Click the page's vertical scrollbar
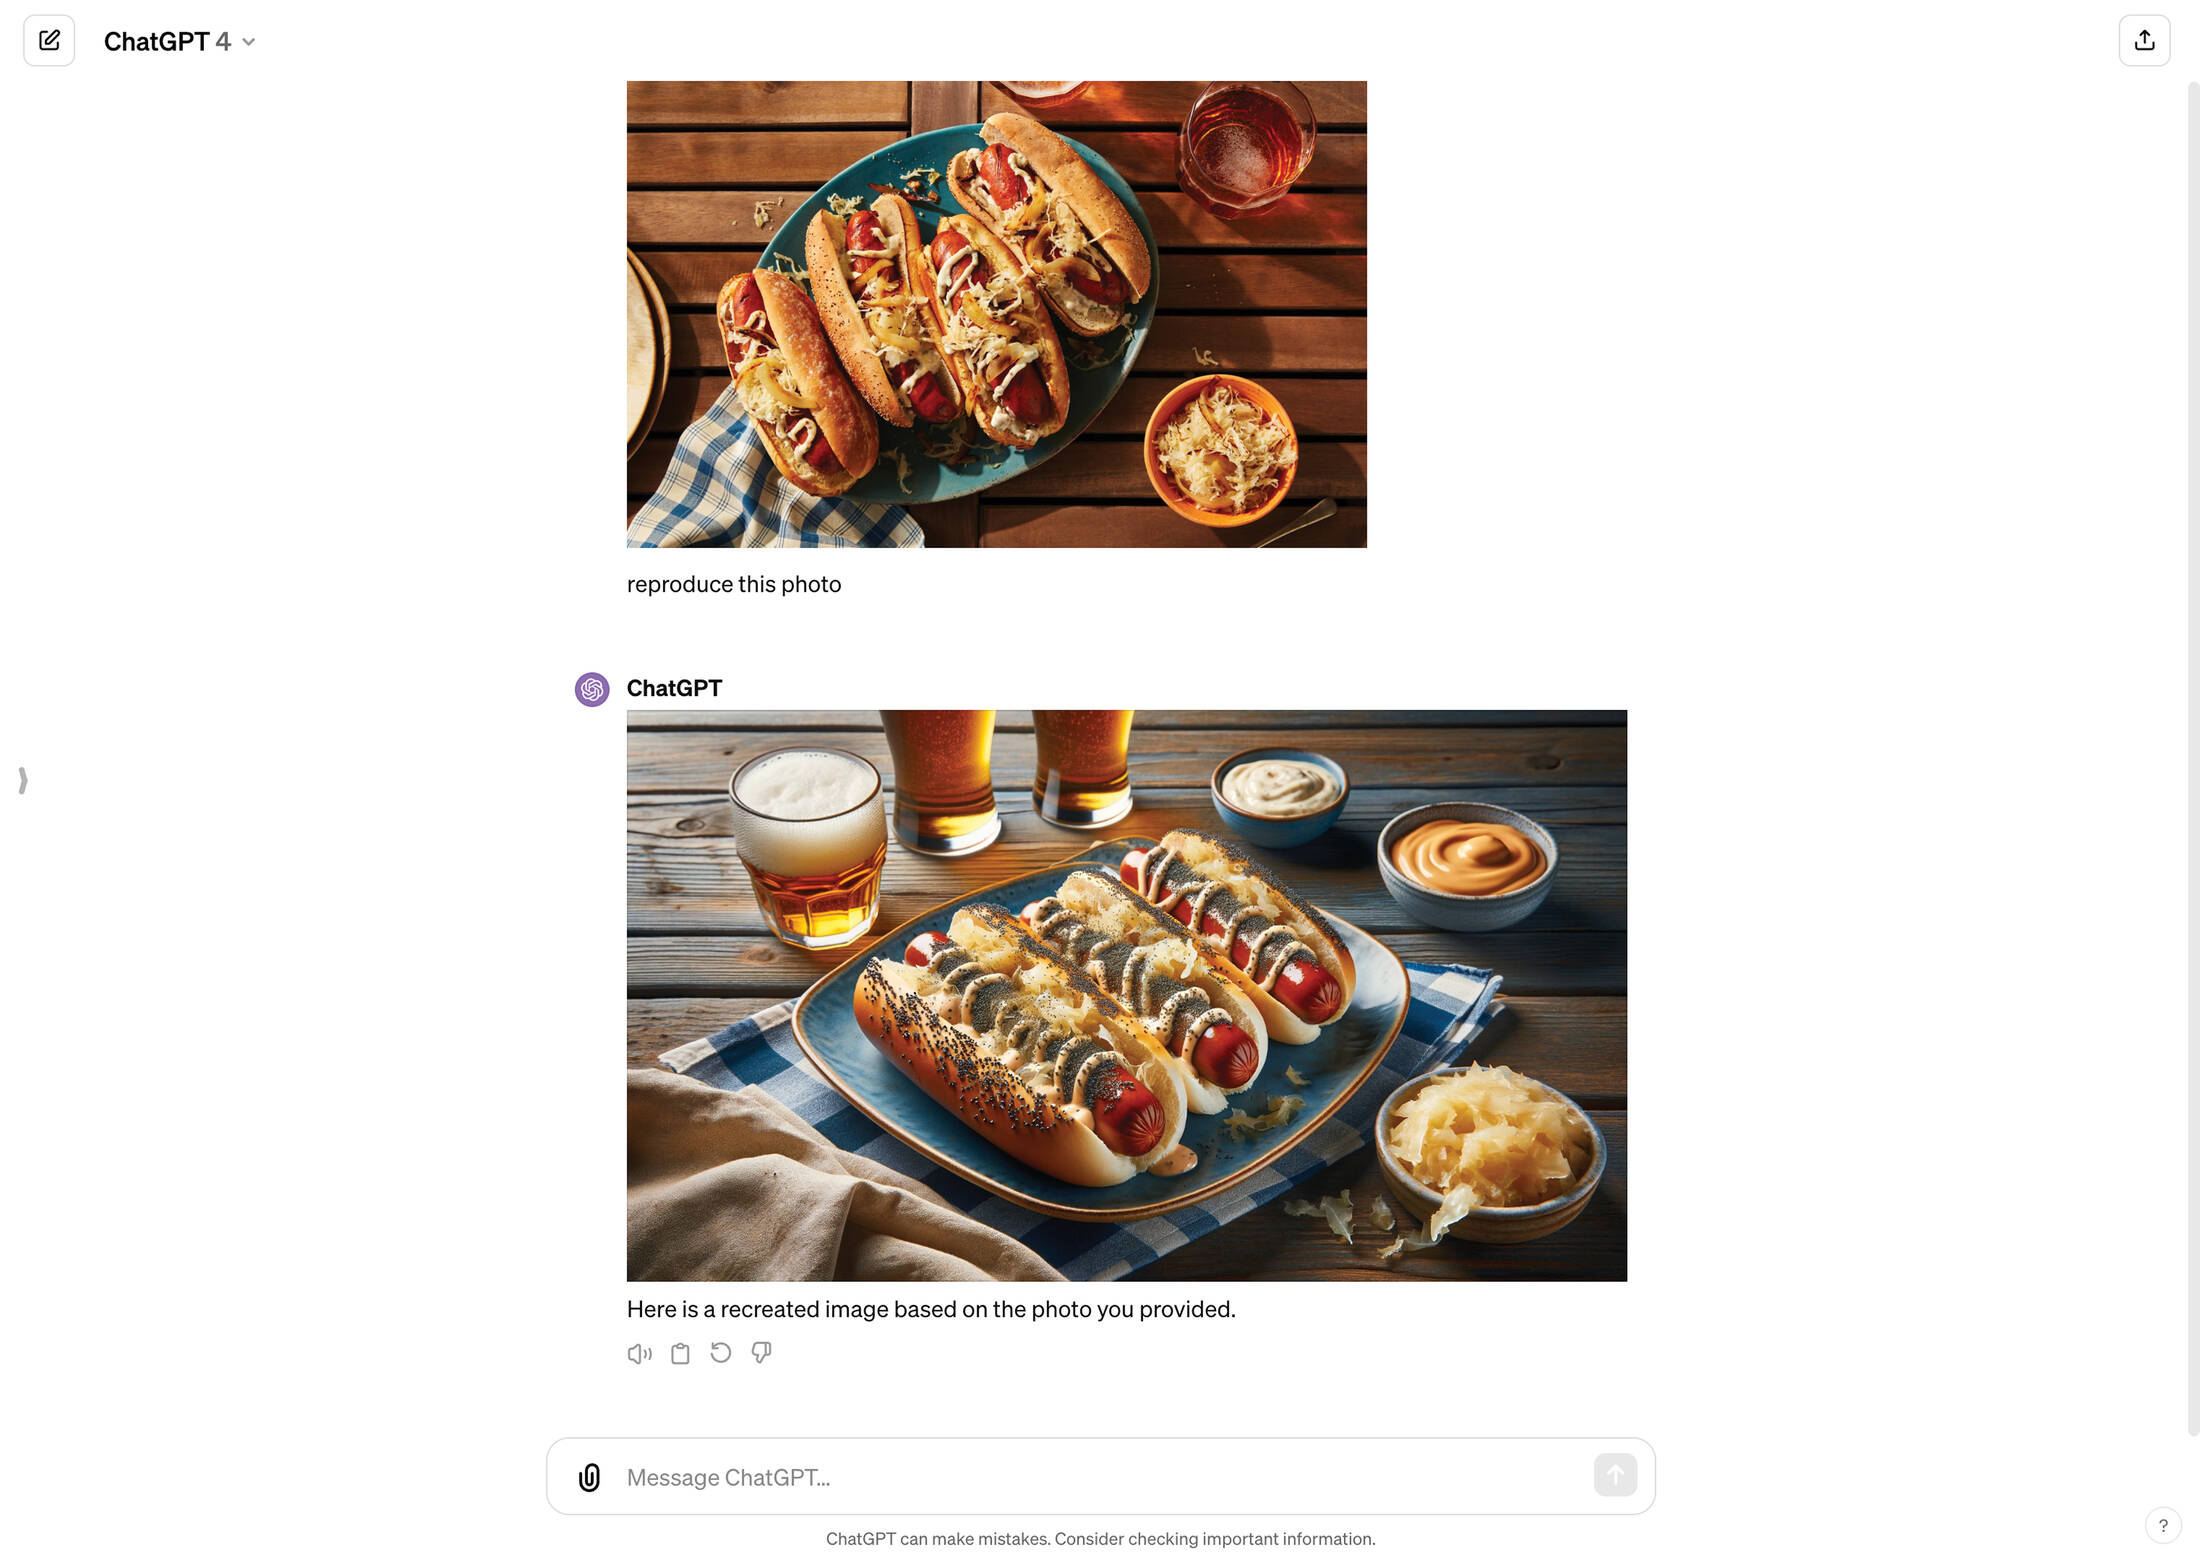Viewport: 2200px width, 1560px height. 2192,760
